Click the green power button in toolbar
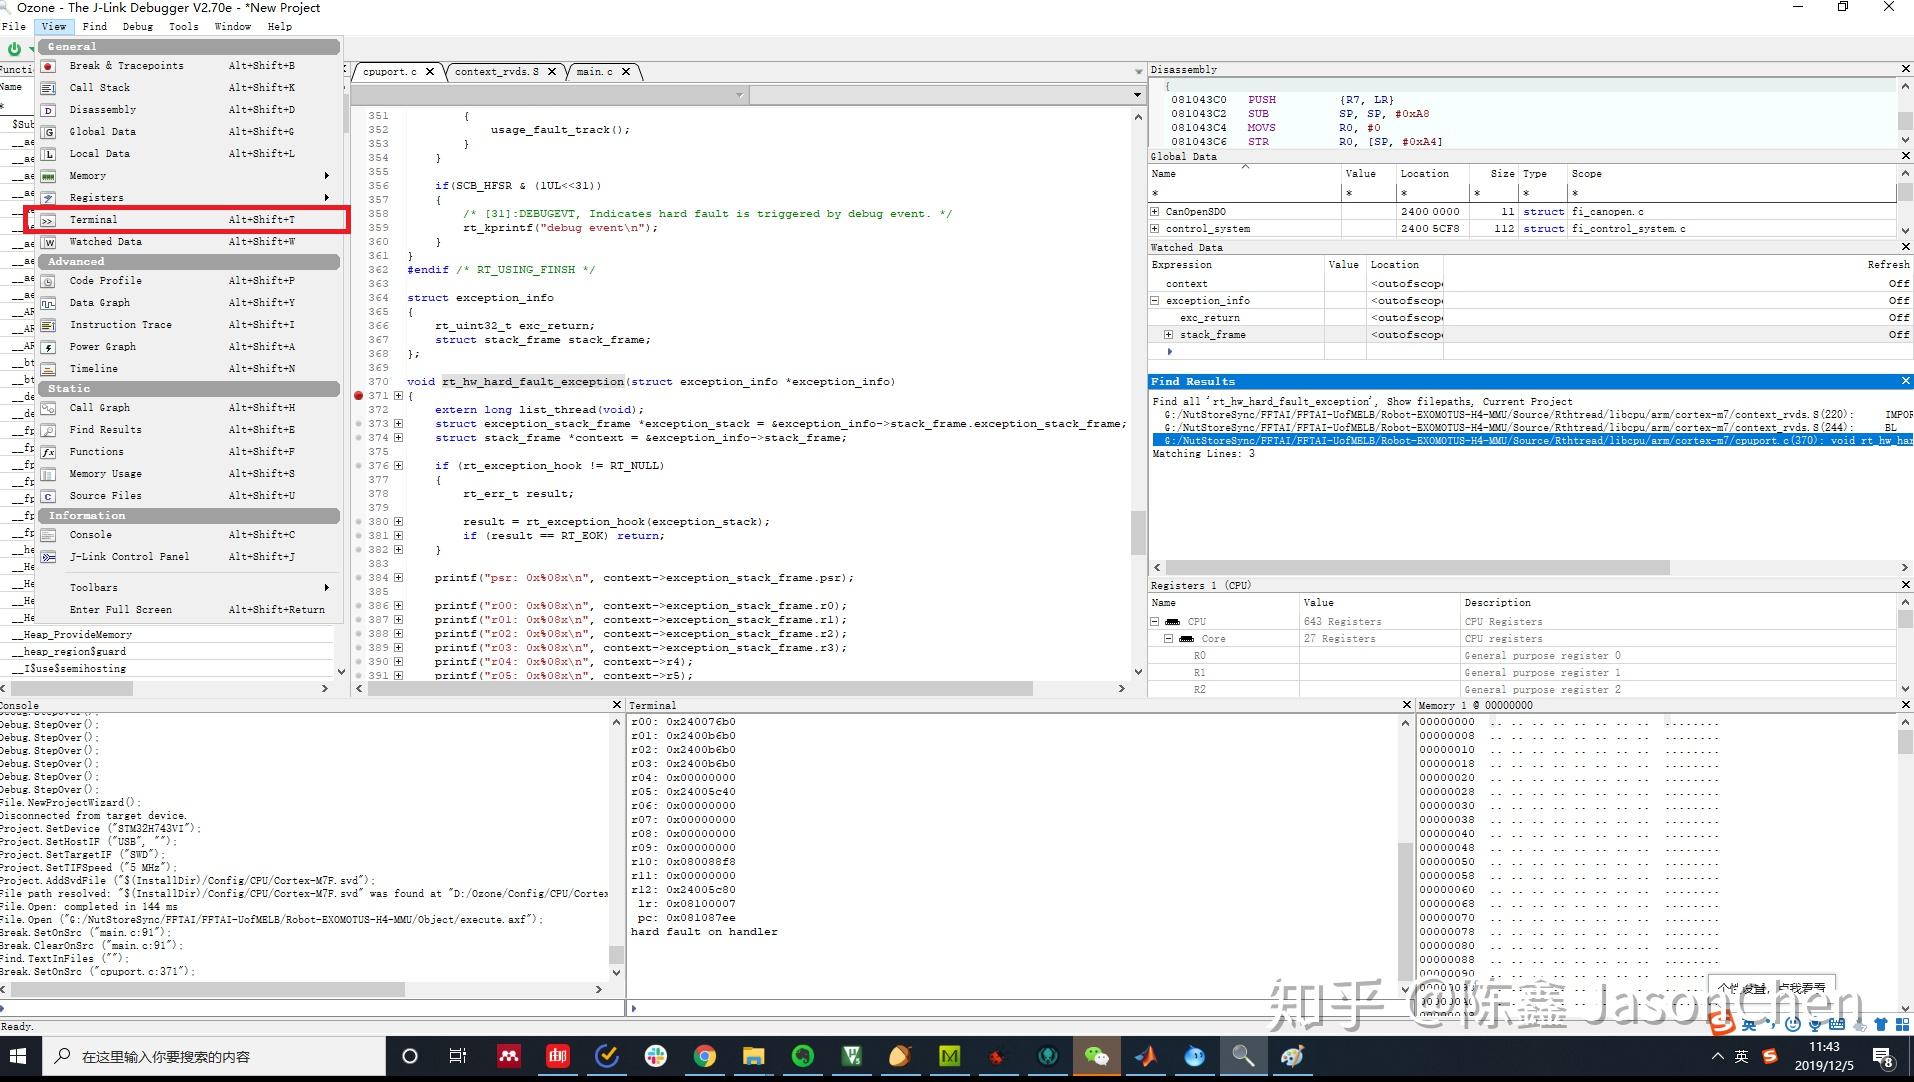Viewport: 1914px width, 1082px height. 14,48
